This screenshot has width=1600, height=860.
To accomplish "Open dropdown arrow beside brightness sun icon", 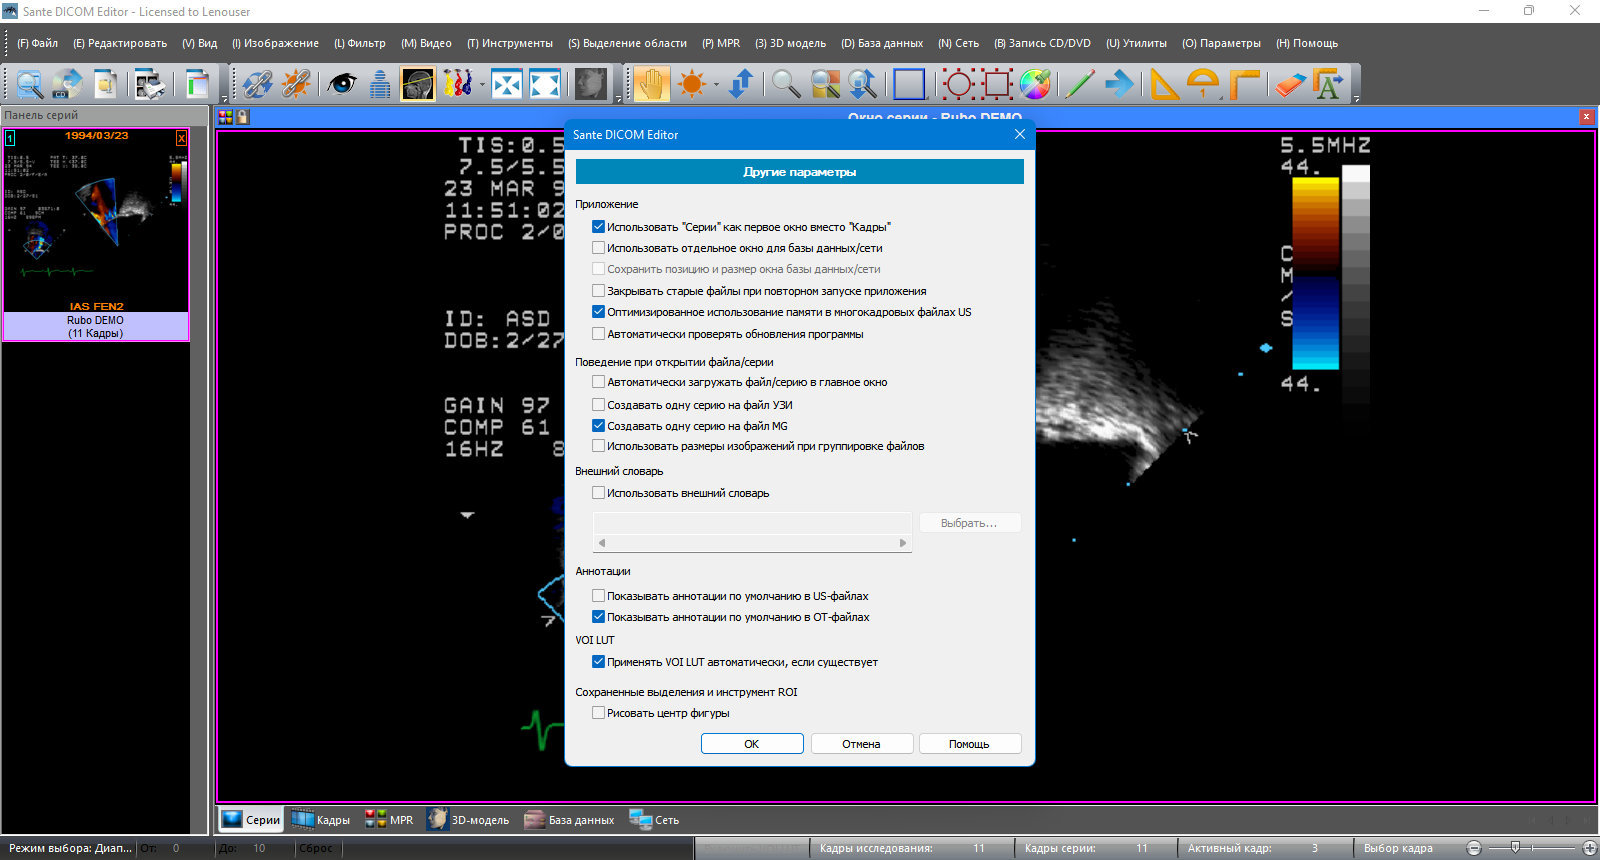I will click(716, 85).
